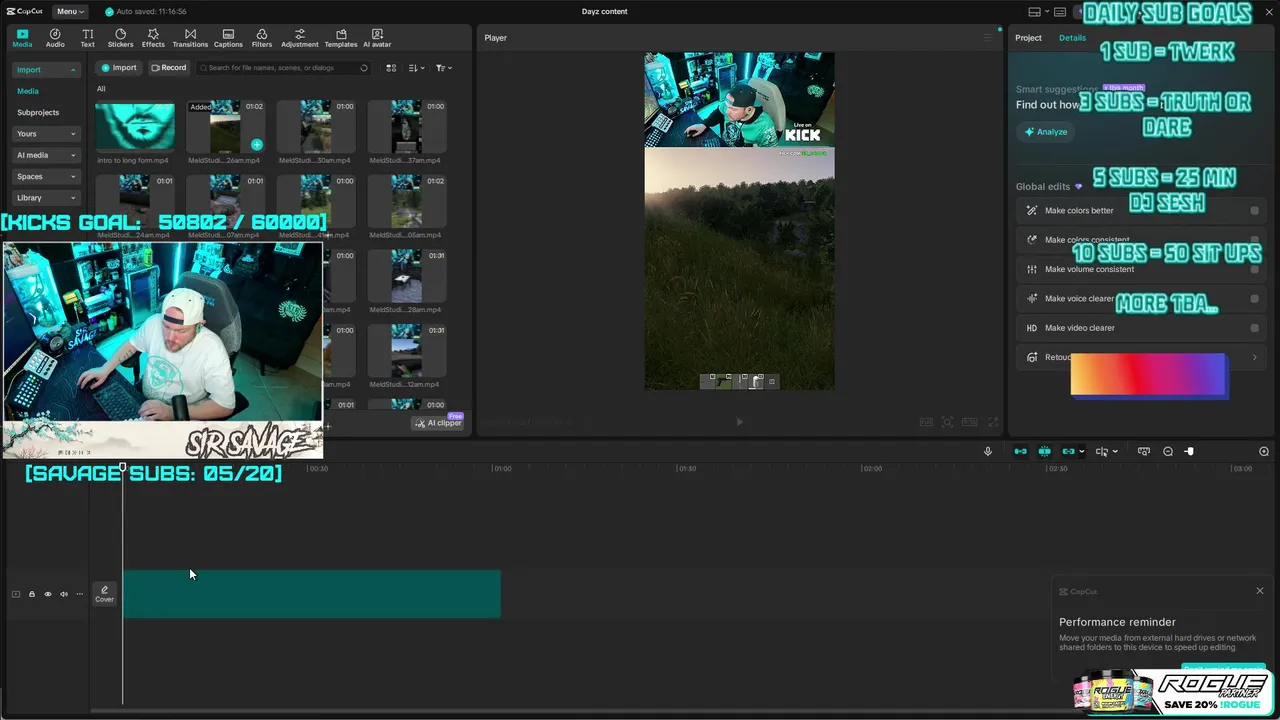Open the Player panel menu icon
Image resolution: width=1280 pixels, height=720 pixels.
(x=988, y=38)
